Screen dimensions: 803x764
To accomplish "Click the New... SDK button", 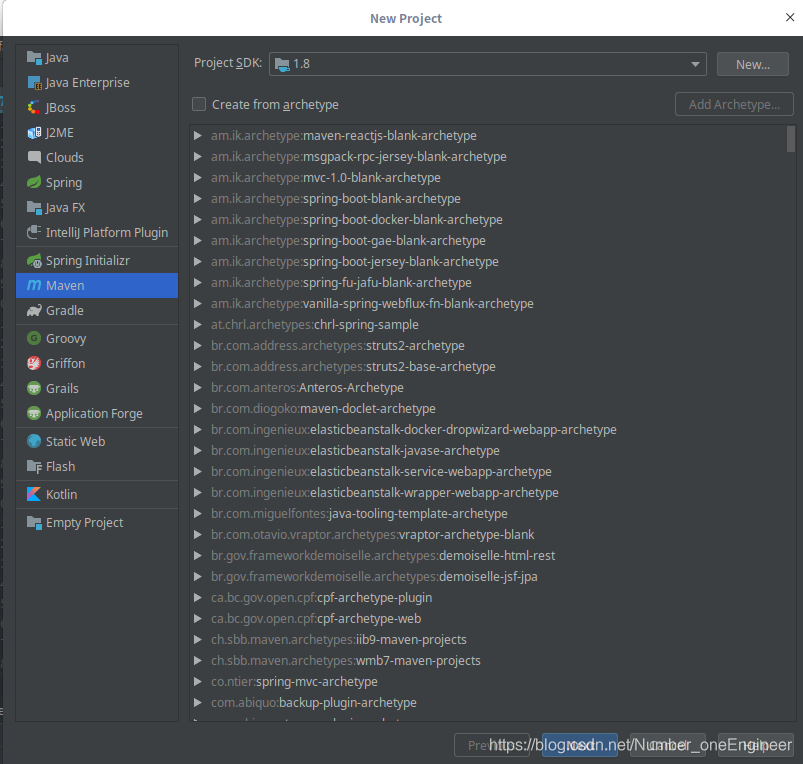I will pyautogui.click(x=752, y=65).
